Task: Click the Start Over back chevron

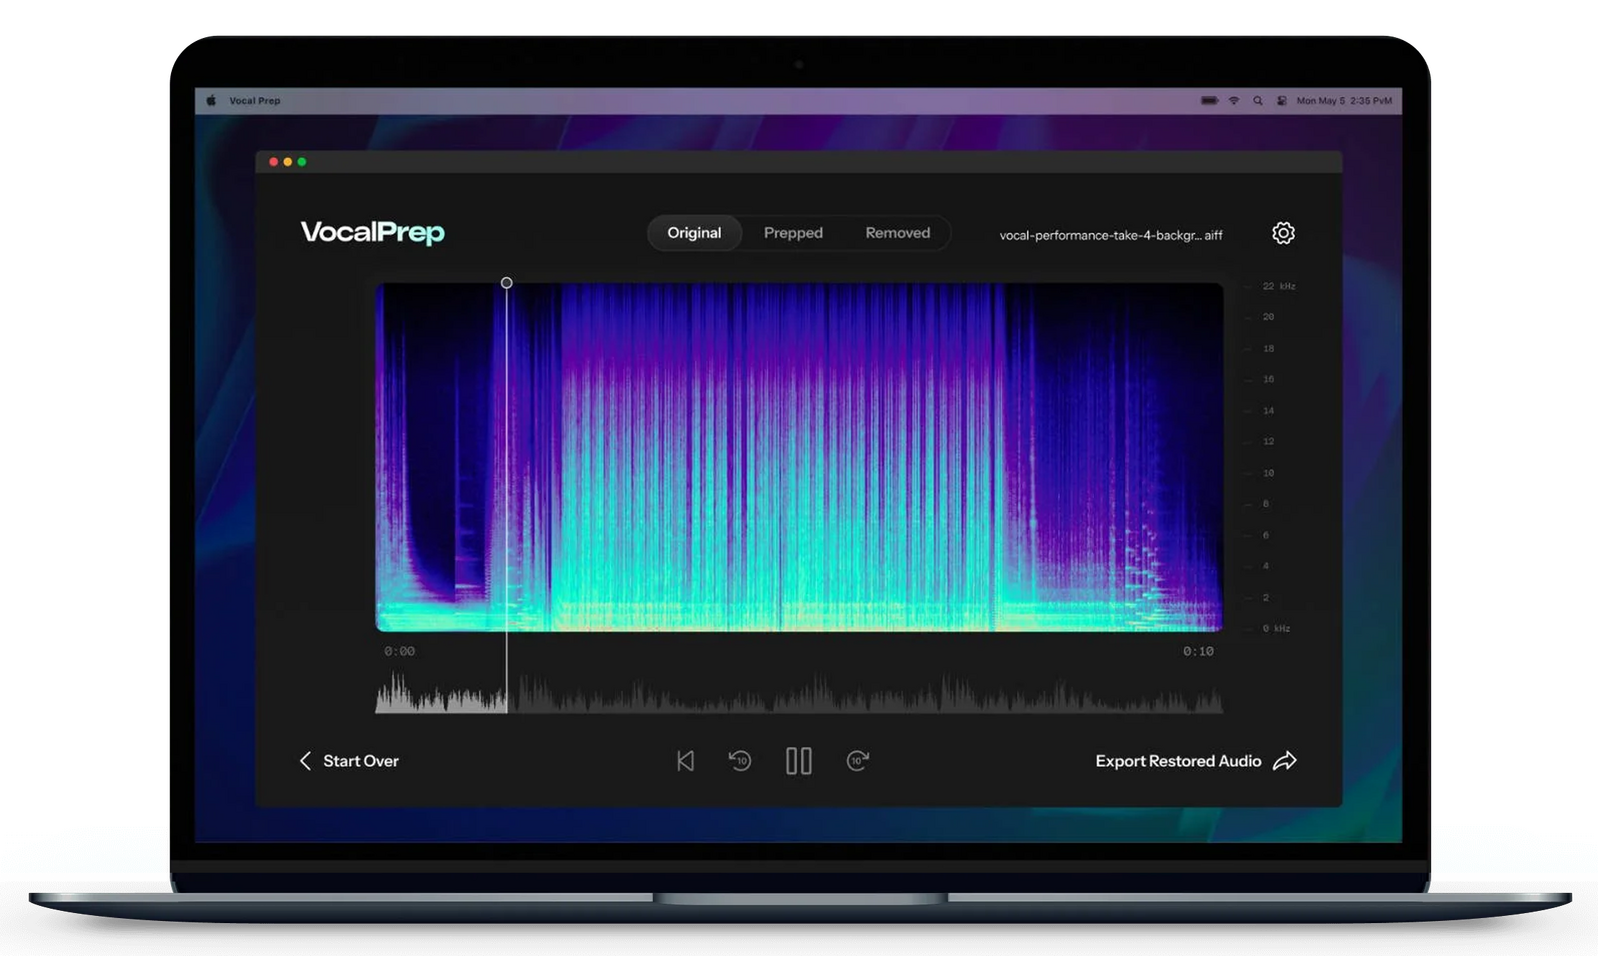Action: pos(306,761)
